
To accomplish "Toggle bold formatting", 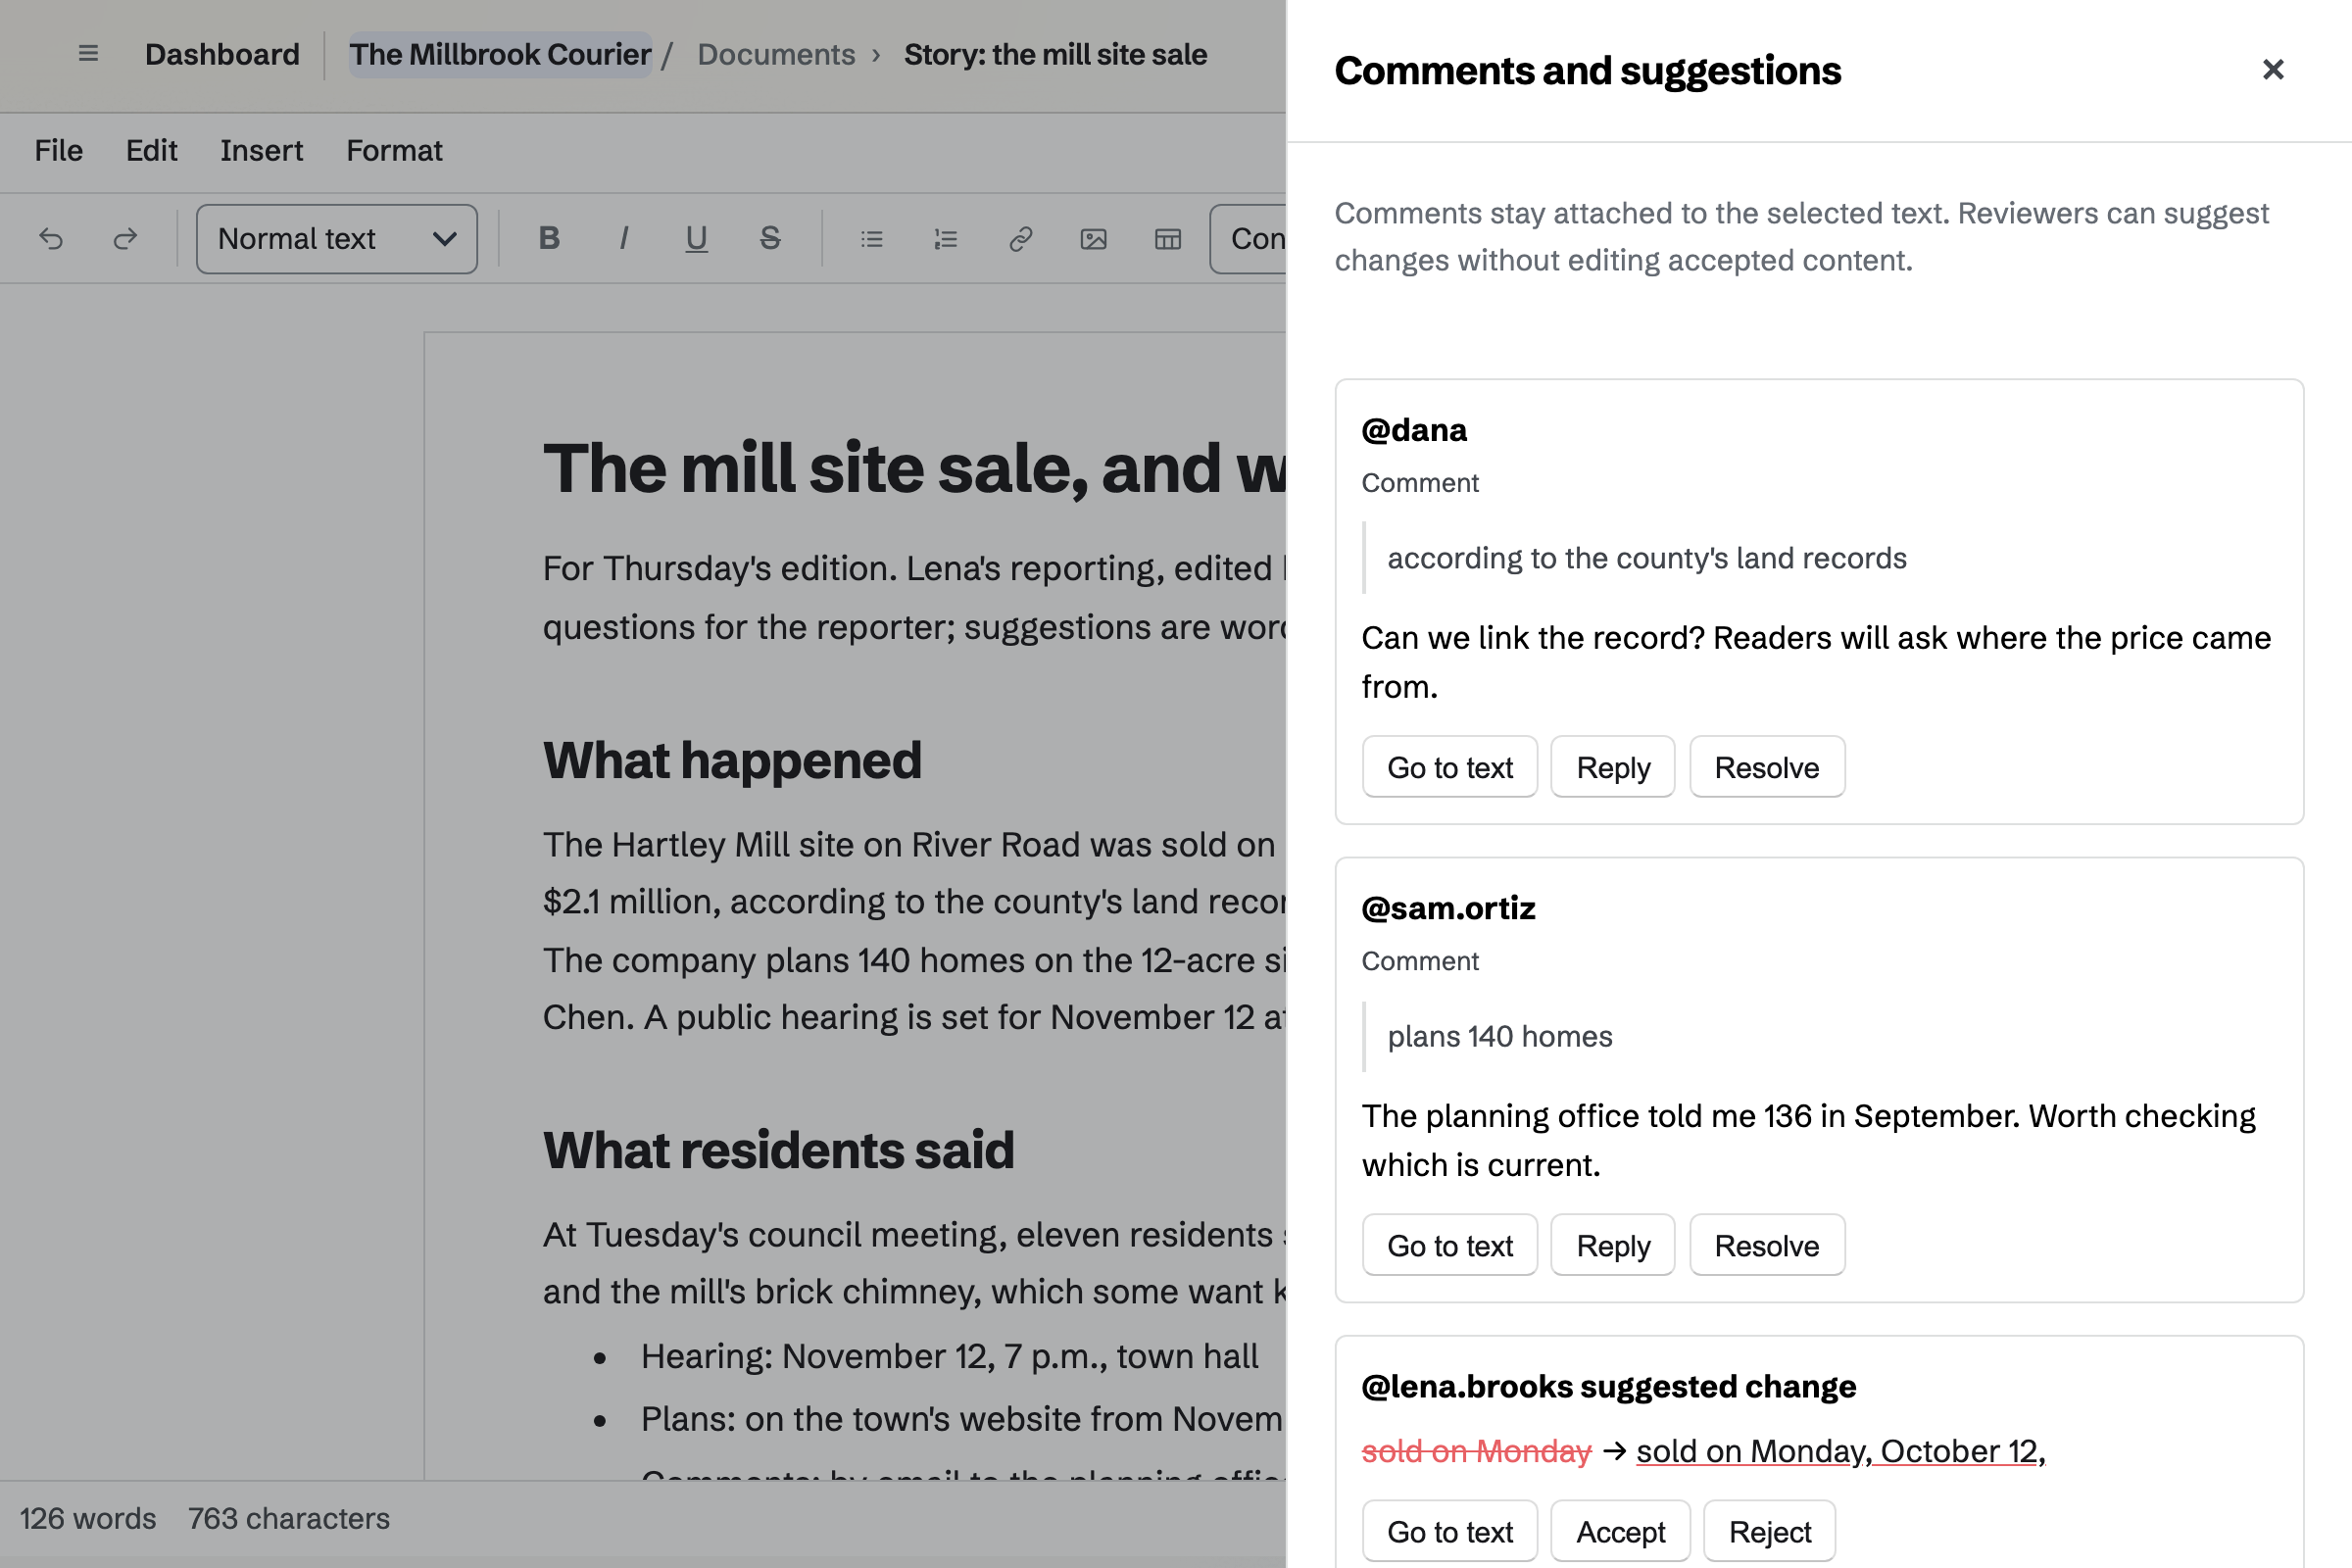I will pos(549,239).
